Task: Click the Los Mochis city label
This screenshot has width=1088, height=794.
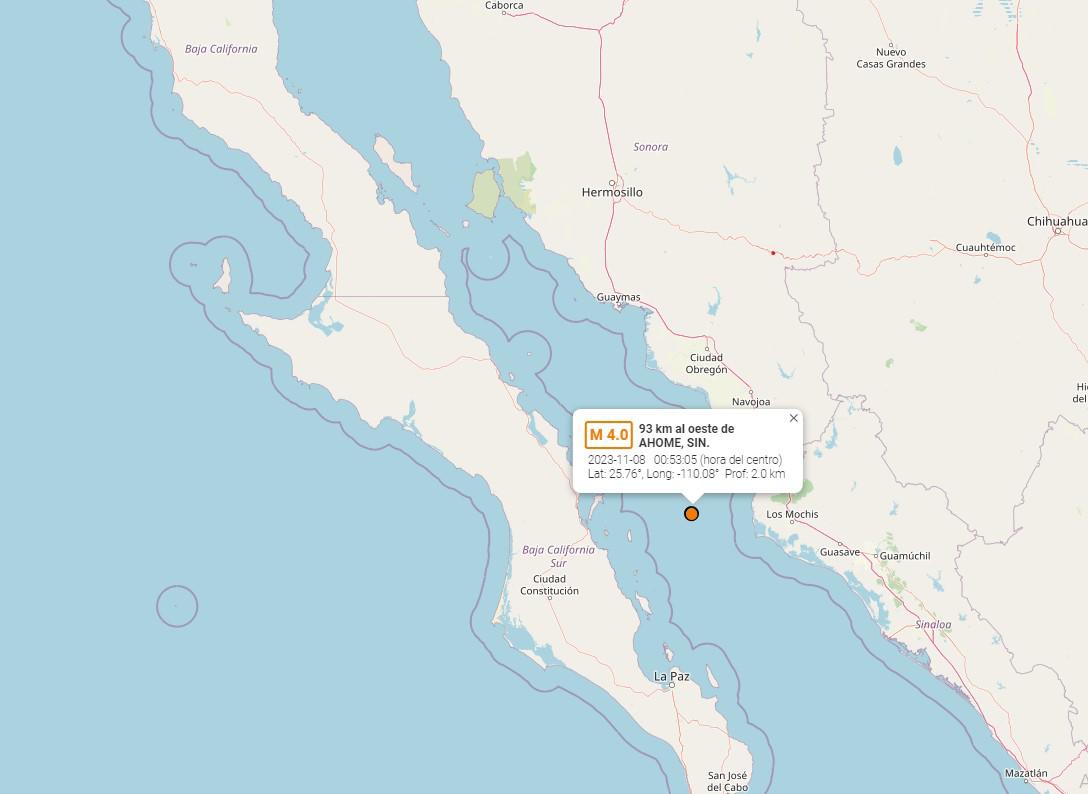Action: pyautogui.click(x=792, y=514)
